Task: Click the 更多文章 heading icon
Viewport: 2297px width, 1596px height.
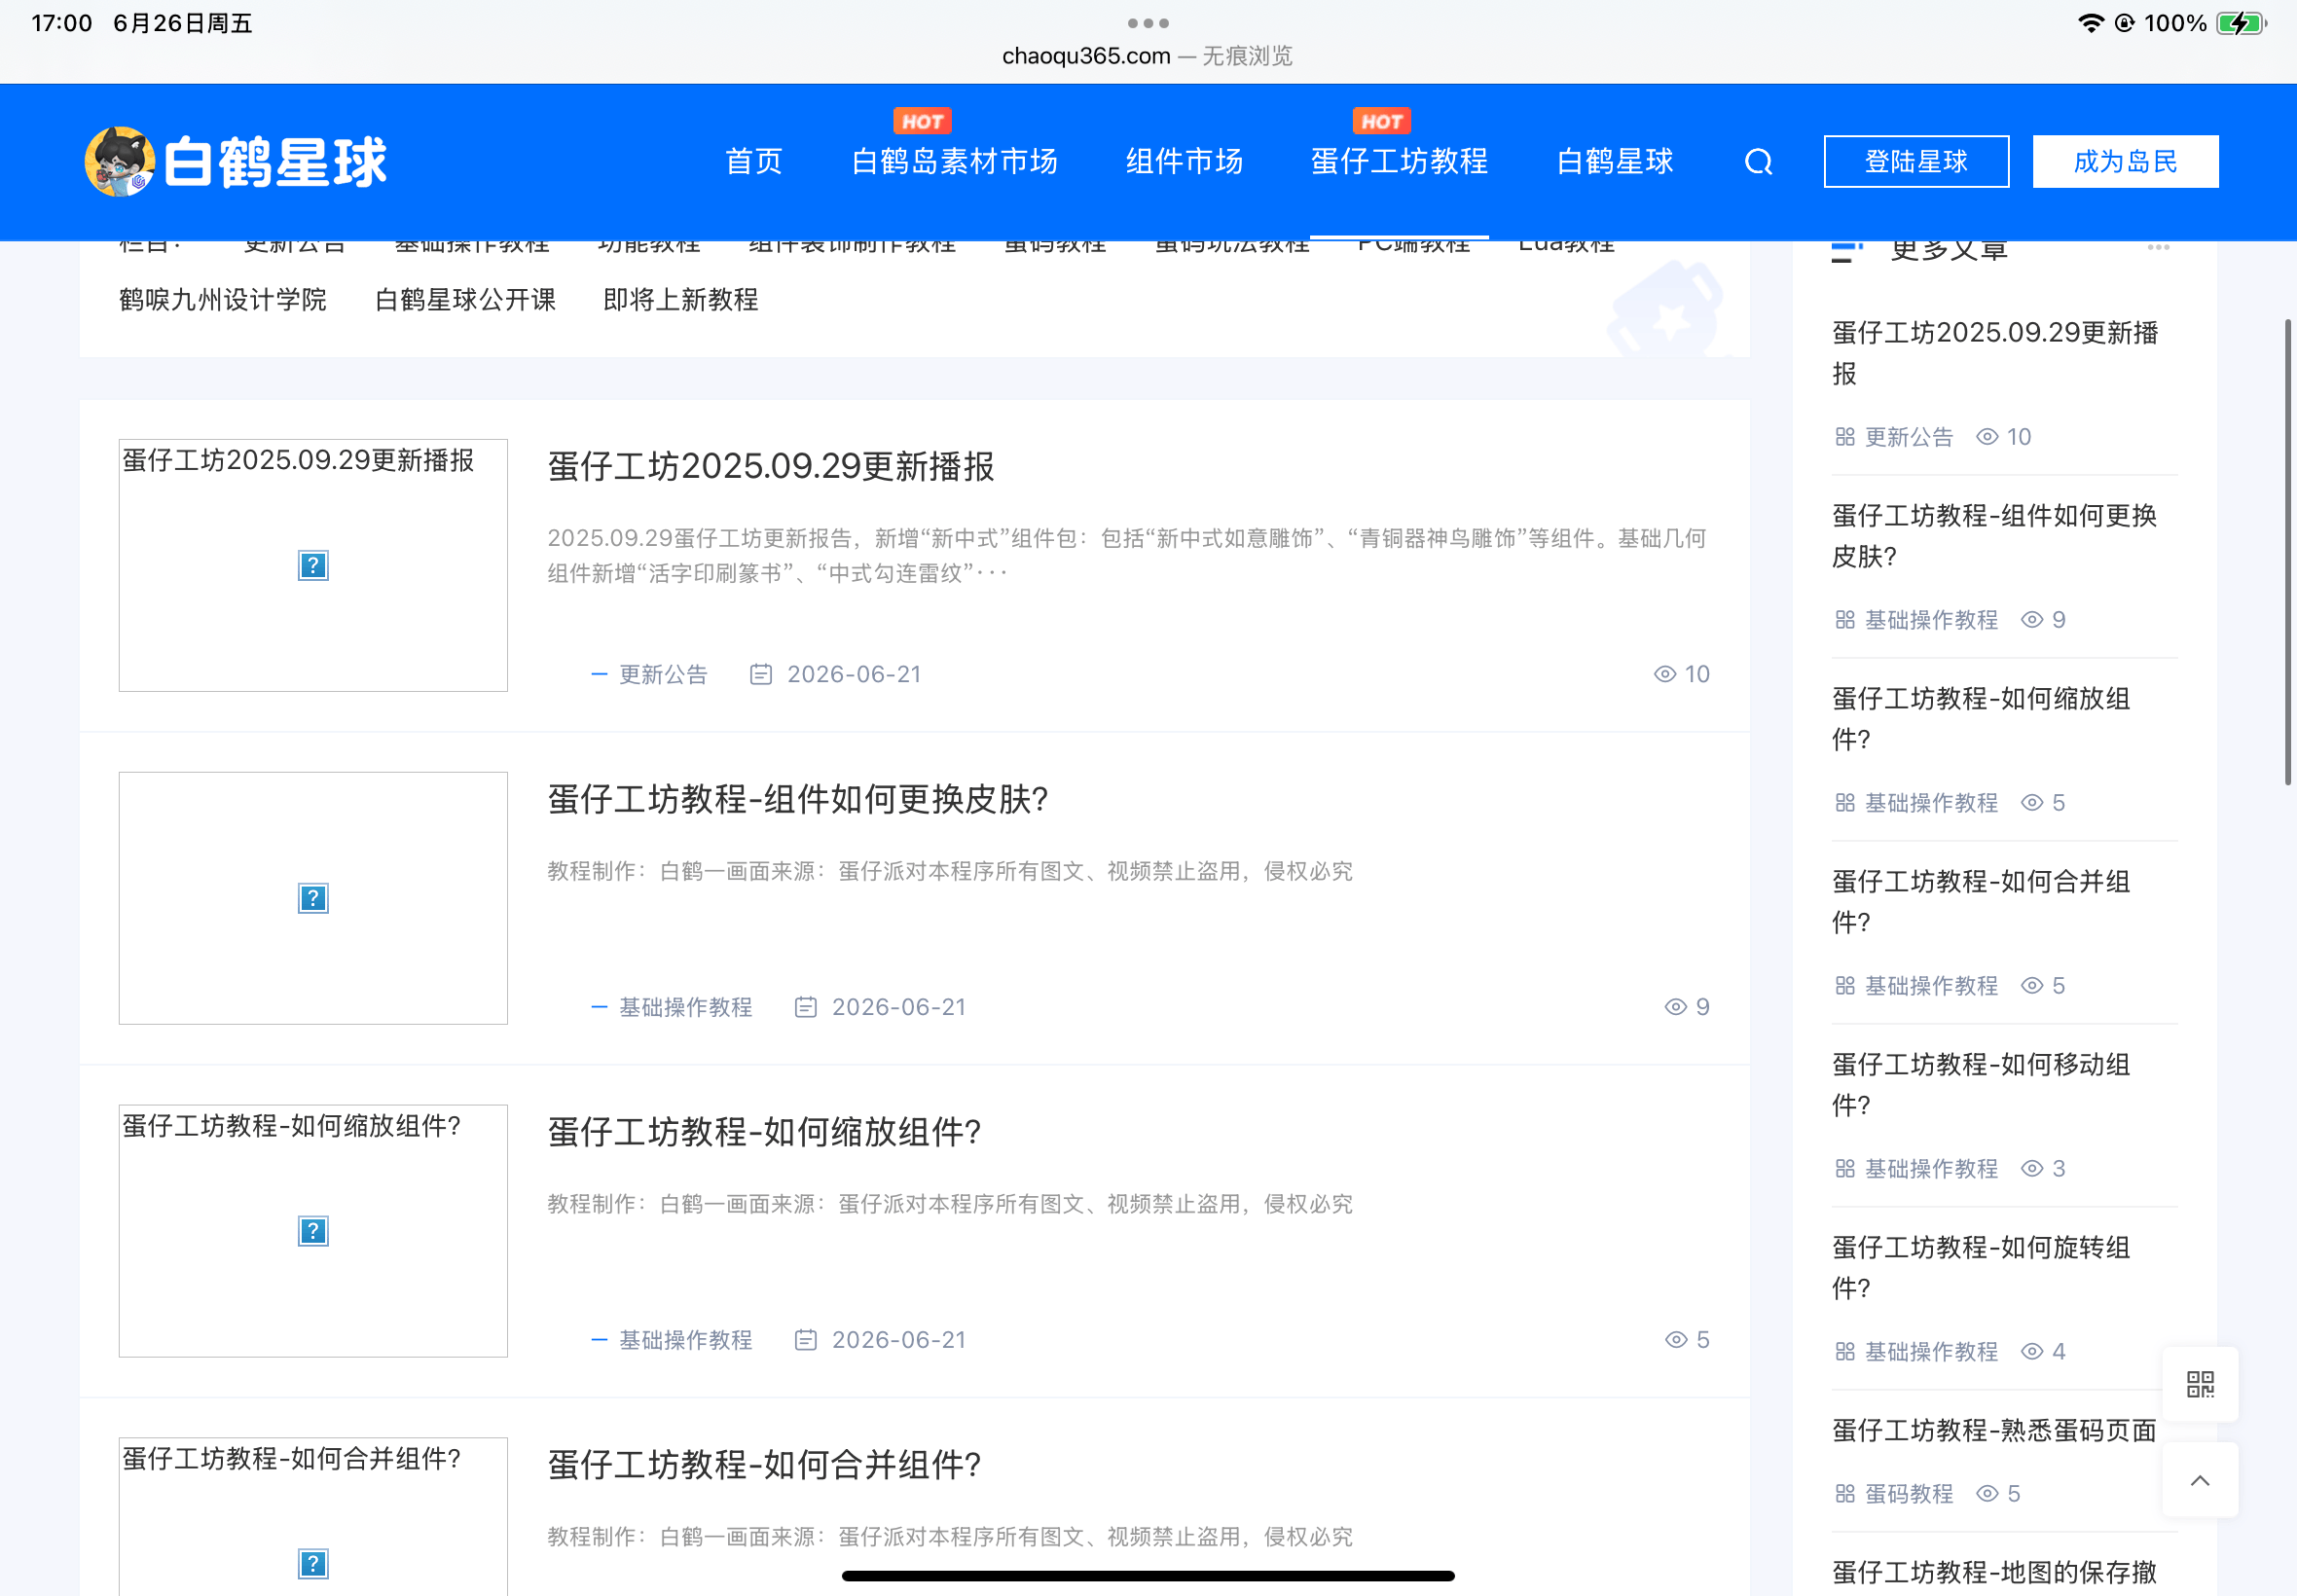Action: (1847, 250)
